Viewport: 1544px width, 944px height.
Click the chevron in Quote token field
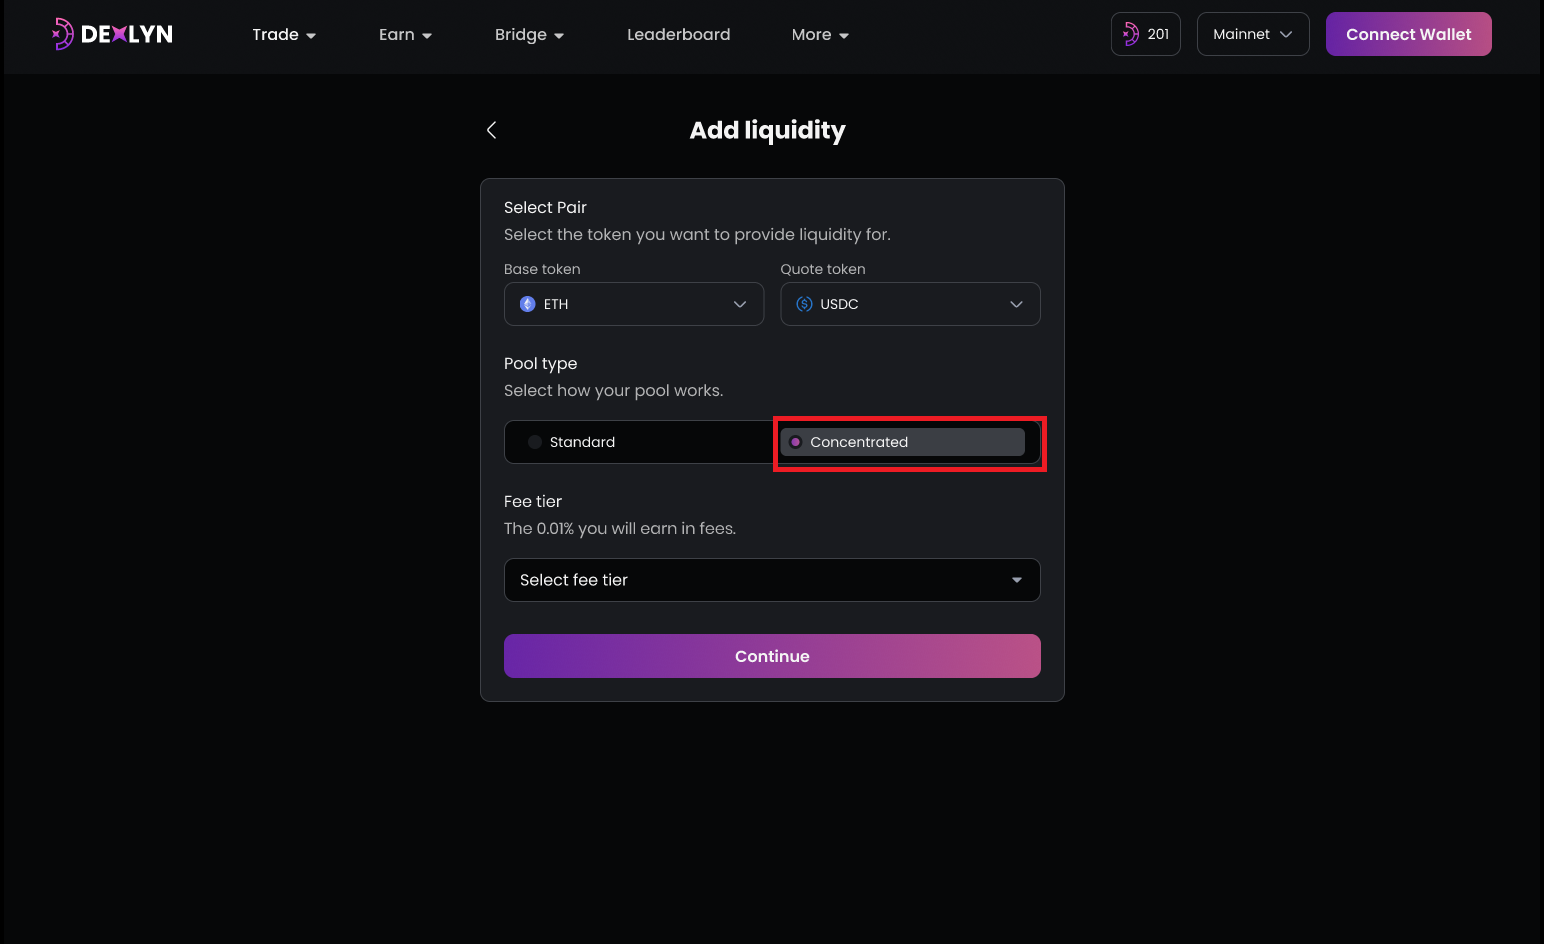coord(1016,304)
